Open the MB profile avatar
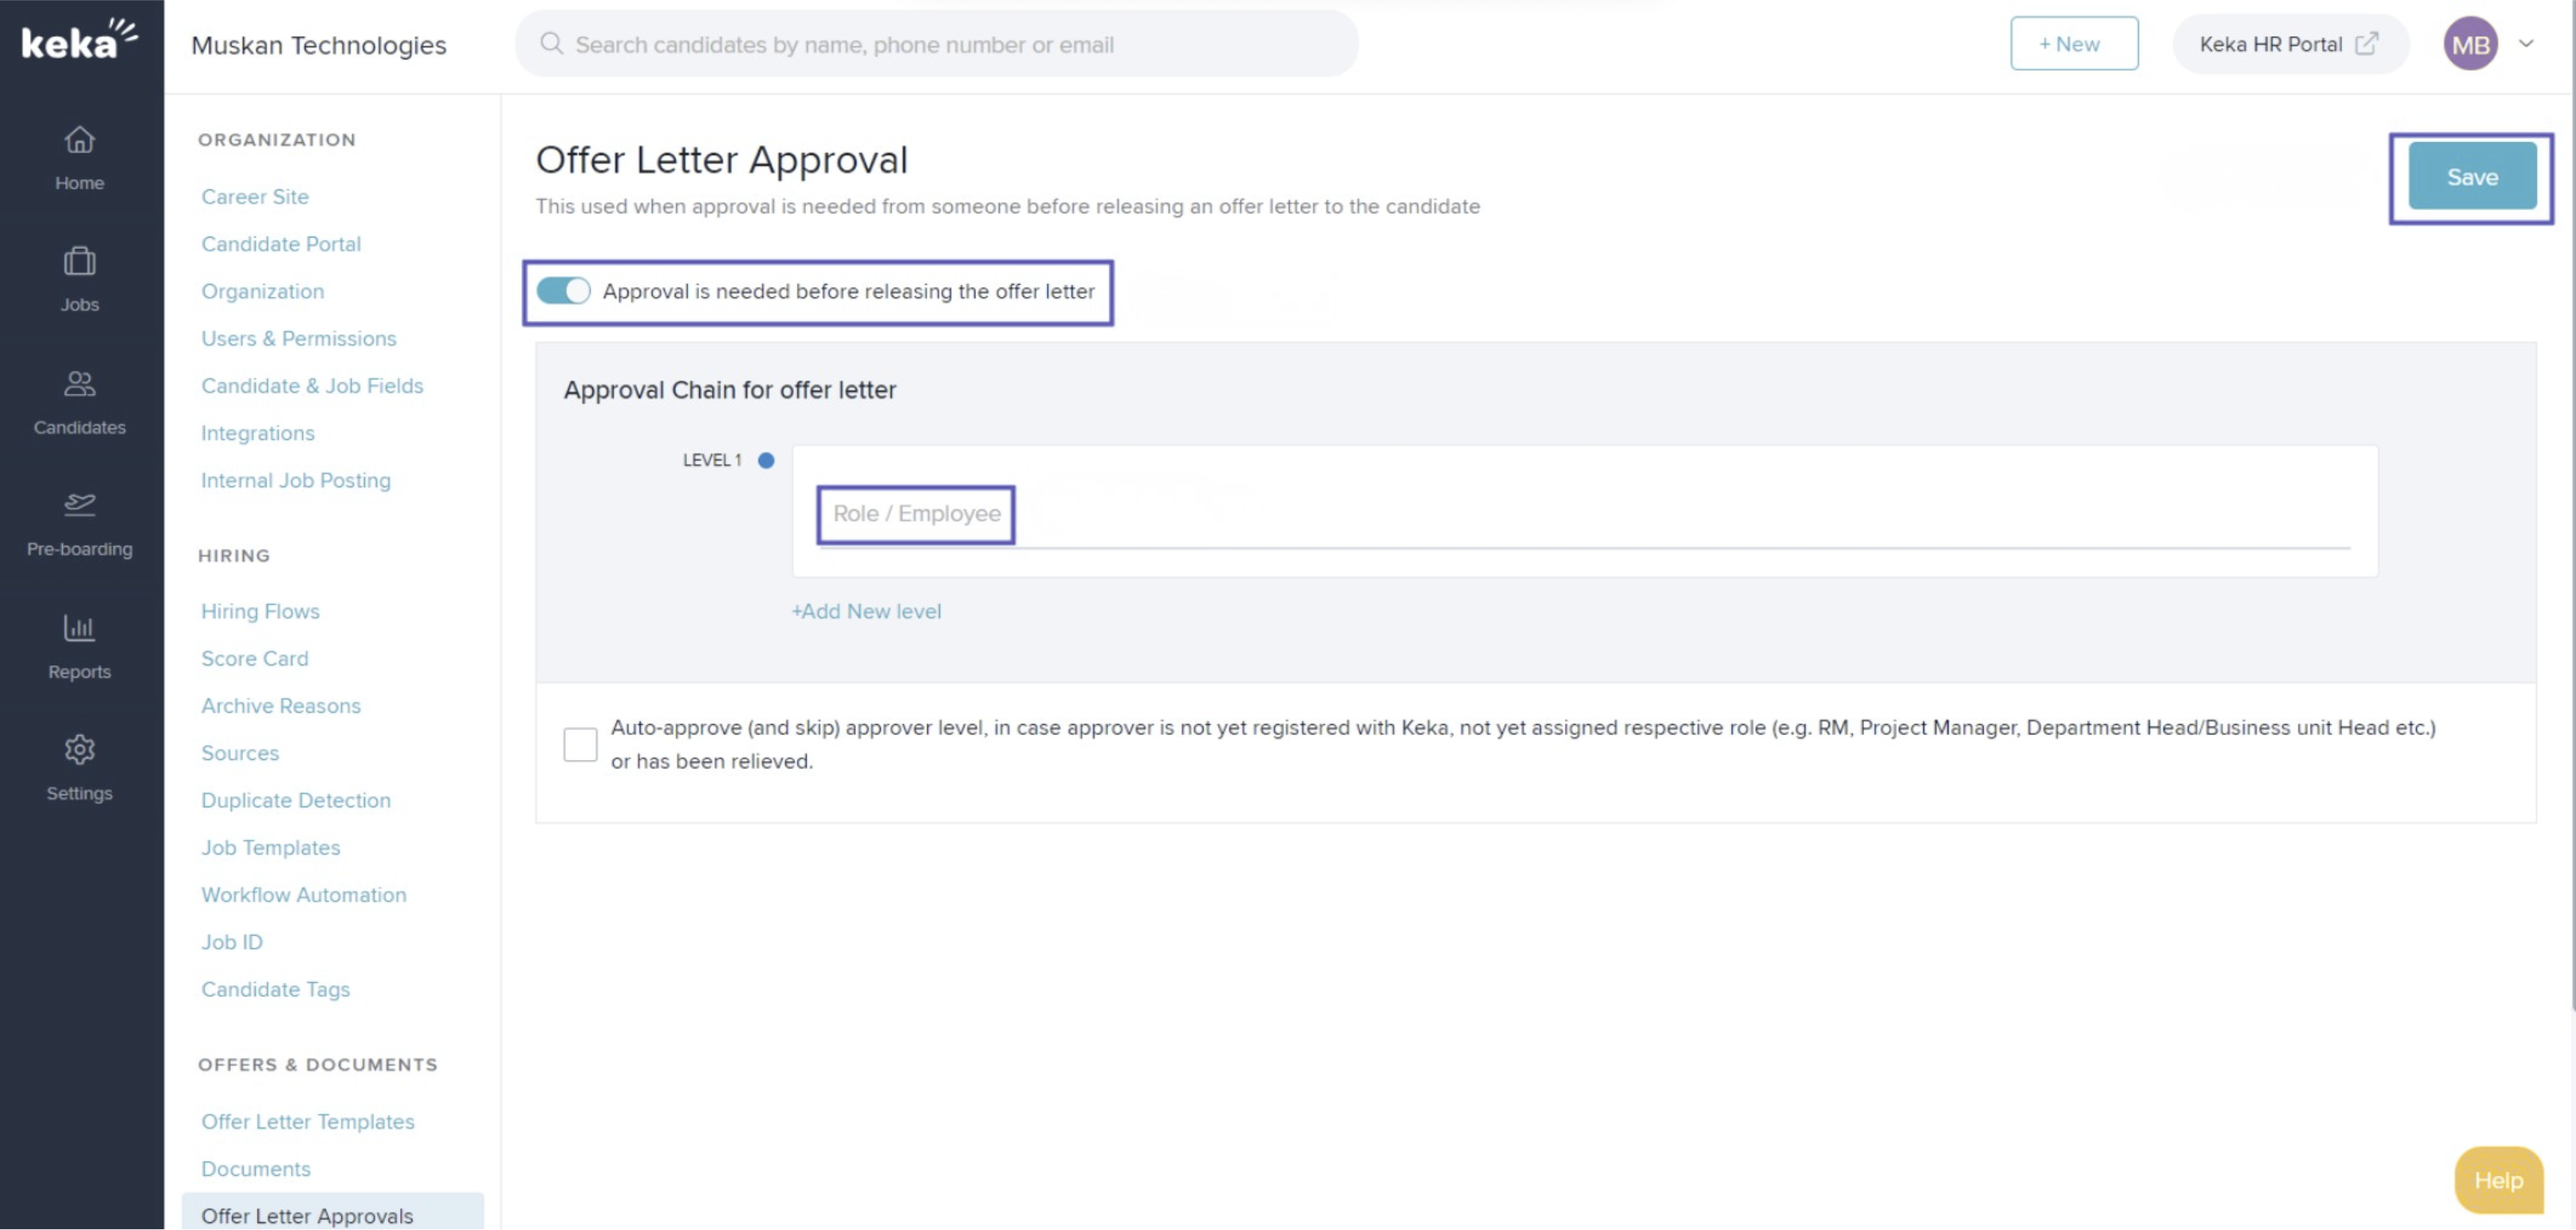 (x=2470, y=43)
